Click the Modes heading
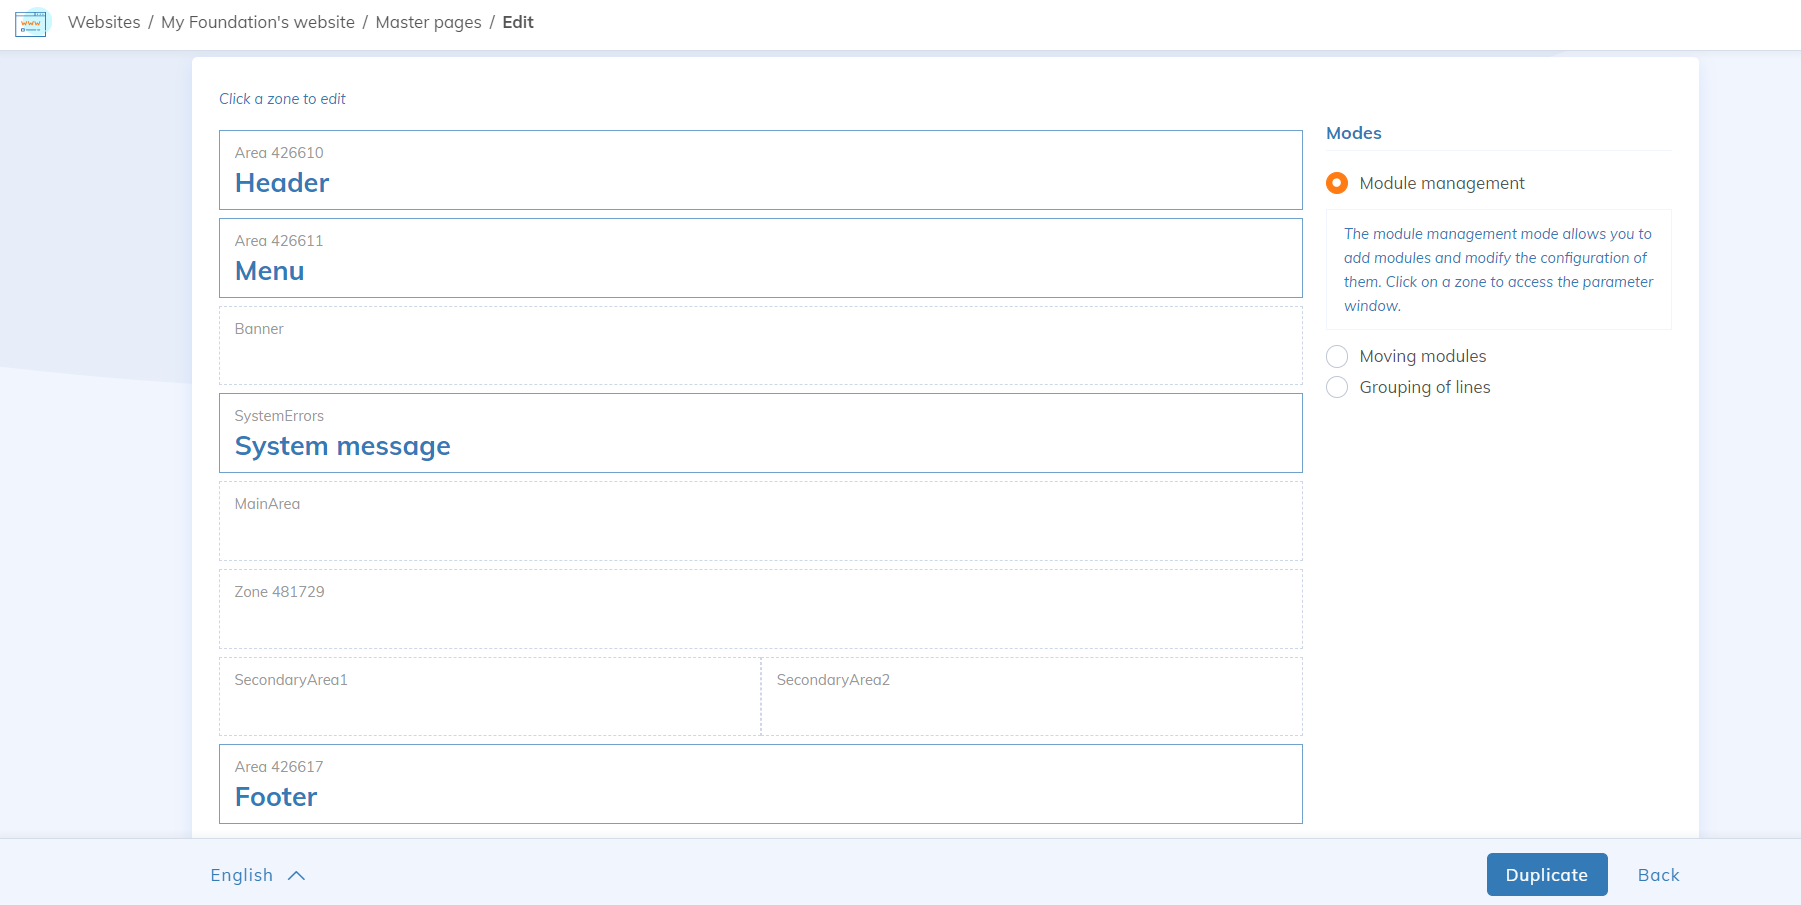This screenshot has height=905, width=1801. click(1354, 133)
